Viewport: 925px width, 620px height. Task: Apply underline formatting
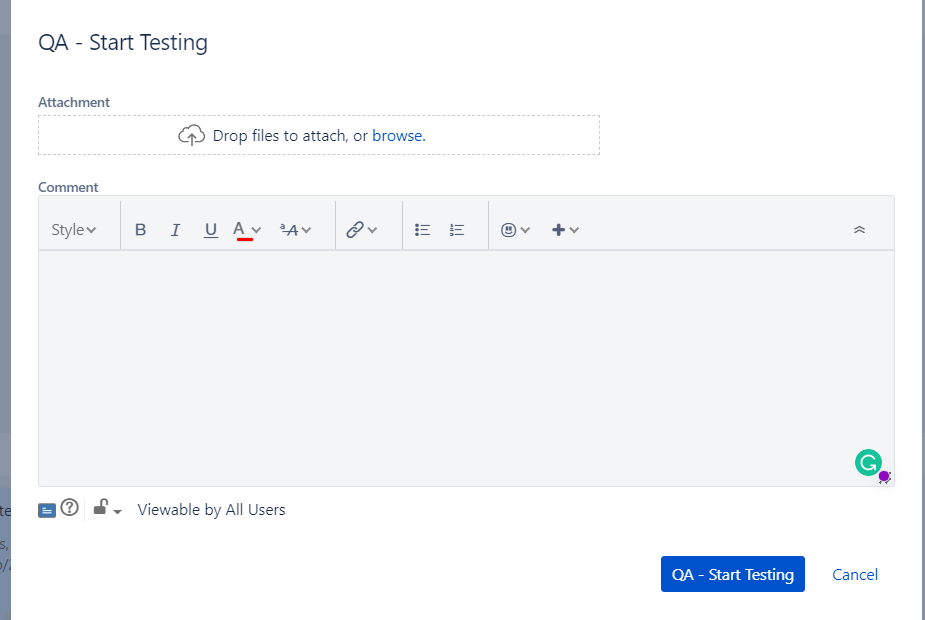[210, 229]
